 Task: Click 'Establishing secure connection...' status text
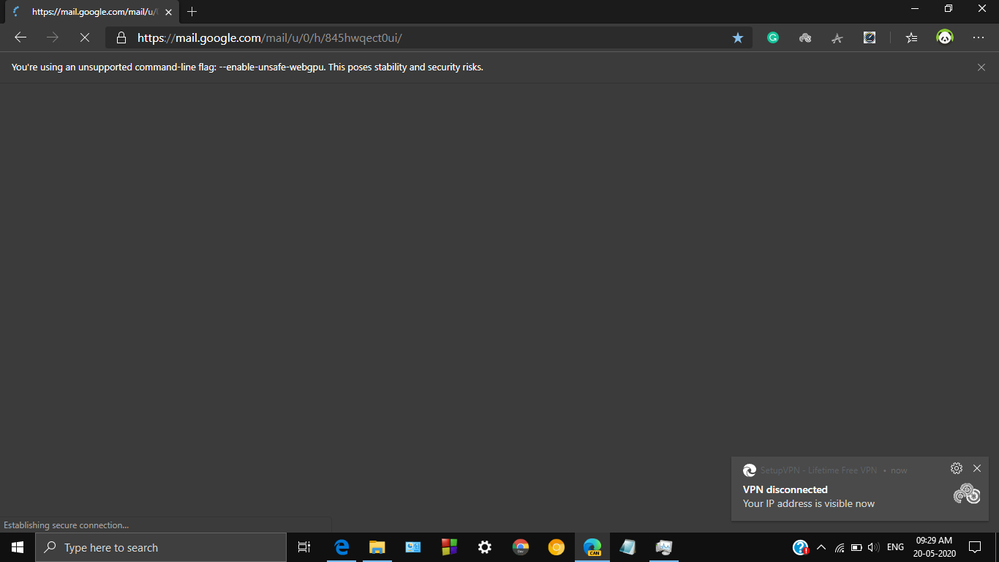point(66,525)
